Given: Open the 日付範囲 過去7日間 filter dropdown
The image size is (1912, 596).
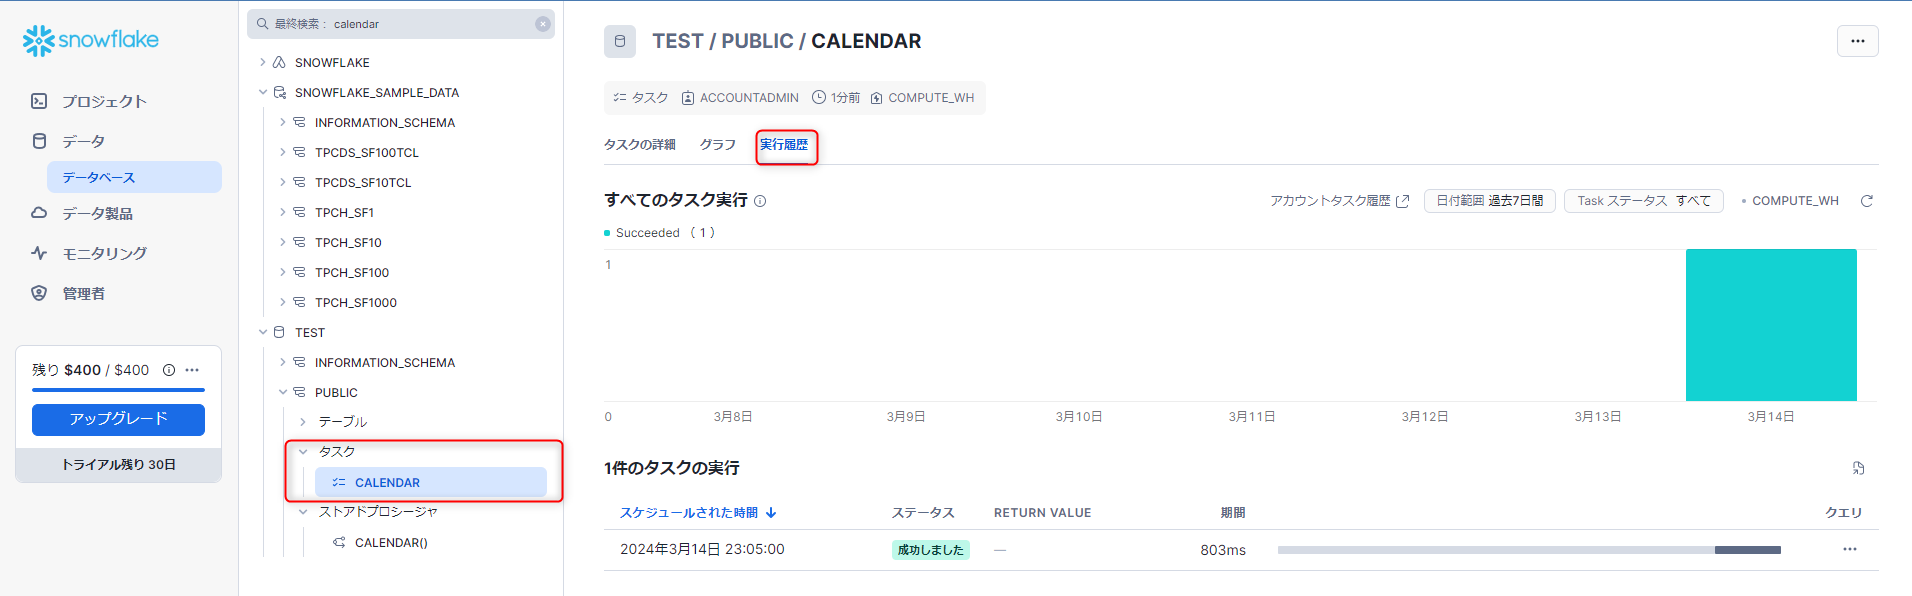Looking at the screenshot, I should pos(1489,201).
